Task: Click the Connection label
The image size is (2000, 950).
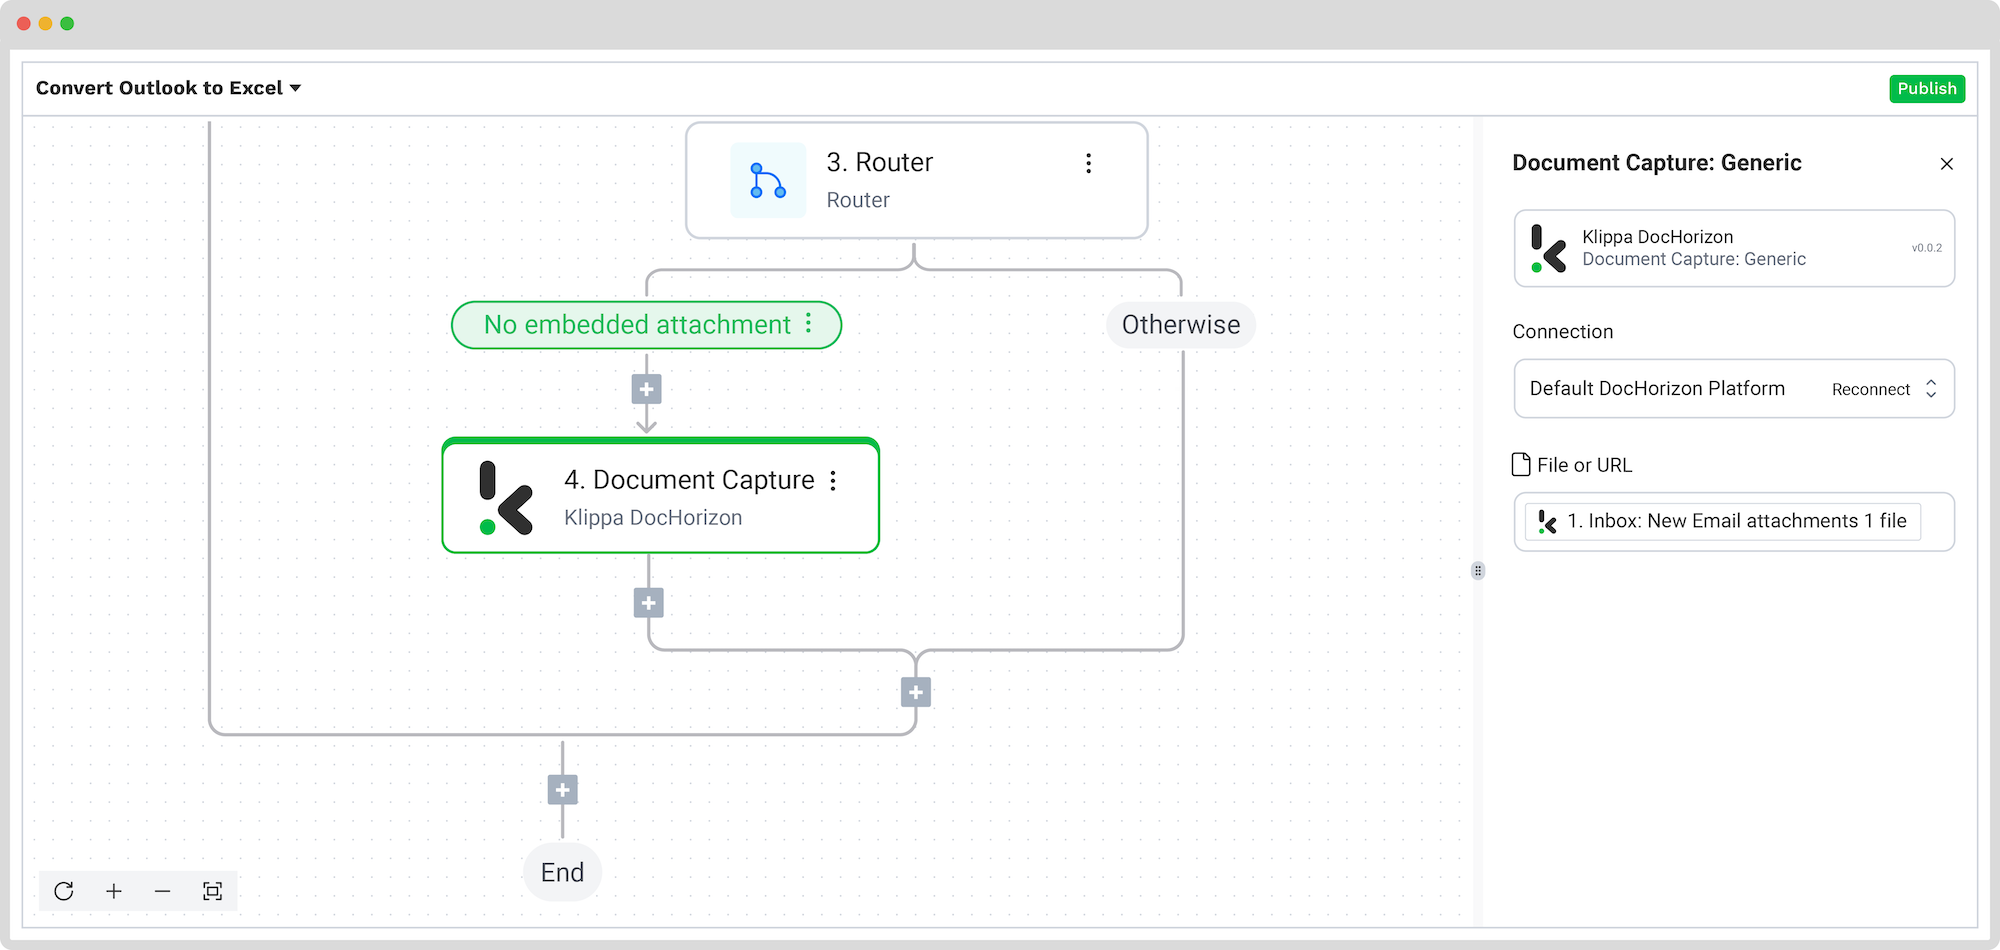Action: click(x=1563, y=332)
